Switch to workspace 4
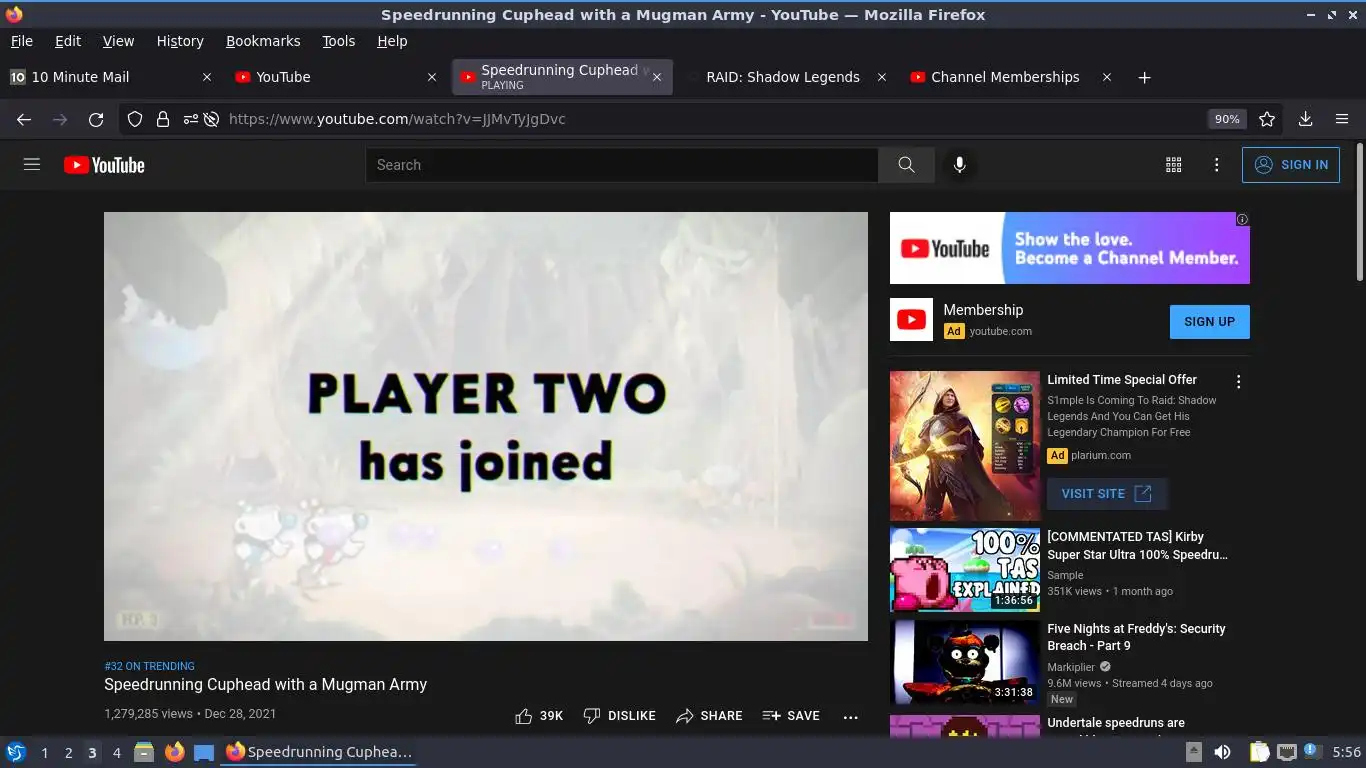 point(116,753)
